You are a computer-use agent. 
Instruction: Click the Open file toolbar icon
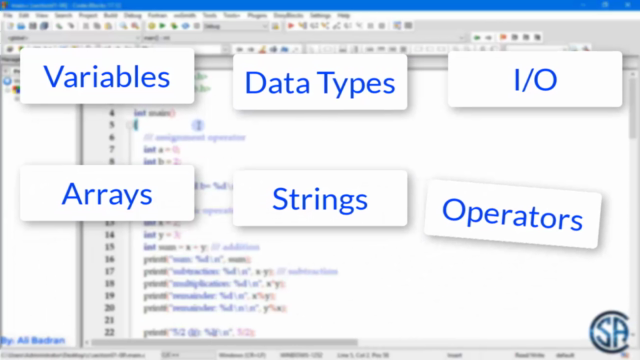[x=21, y=26]
